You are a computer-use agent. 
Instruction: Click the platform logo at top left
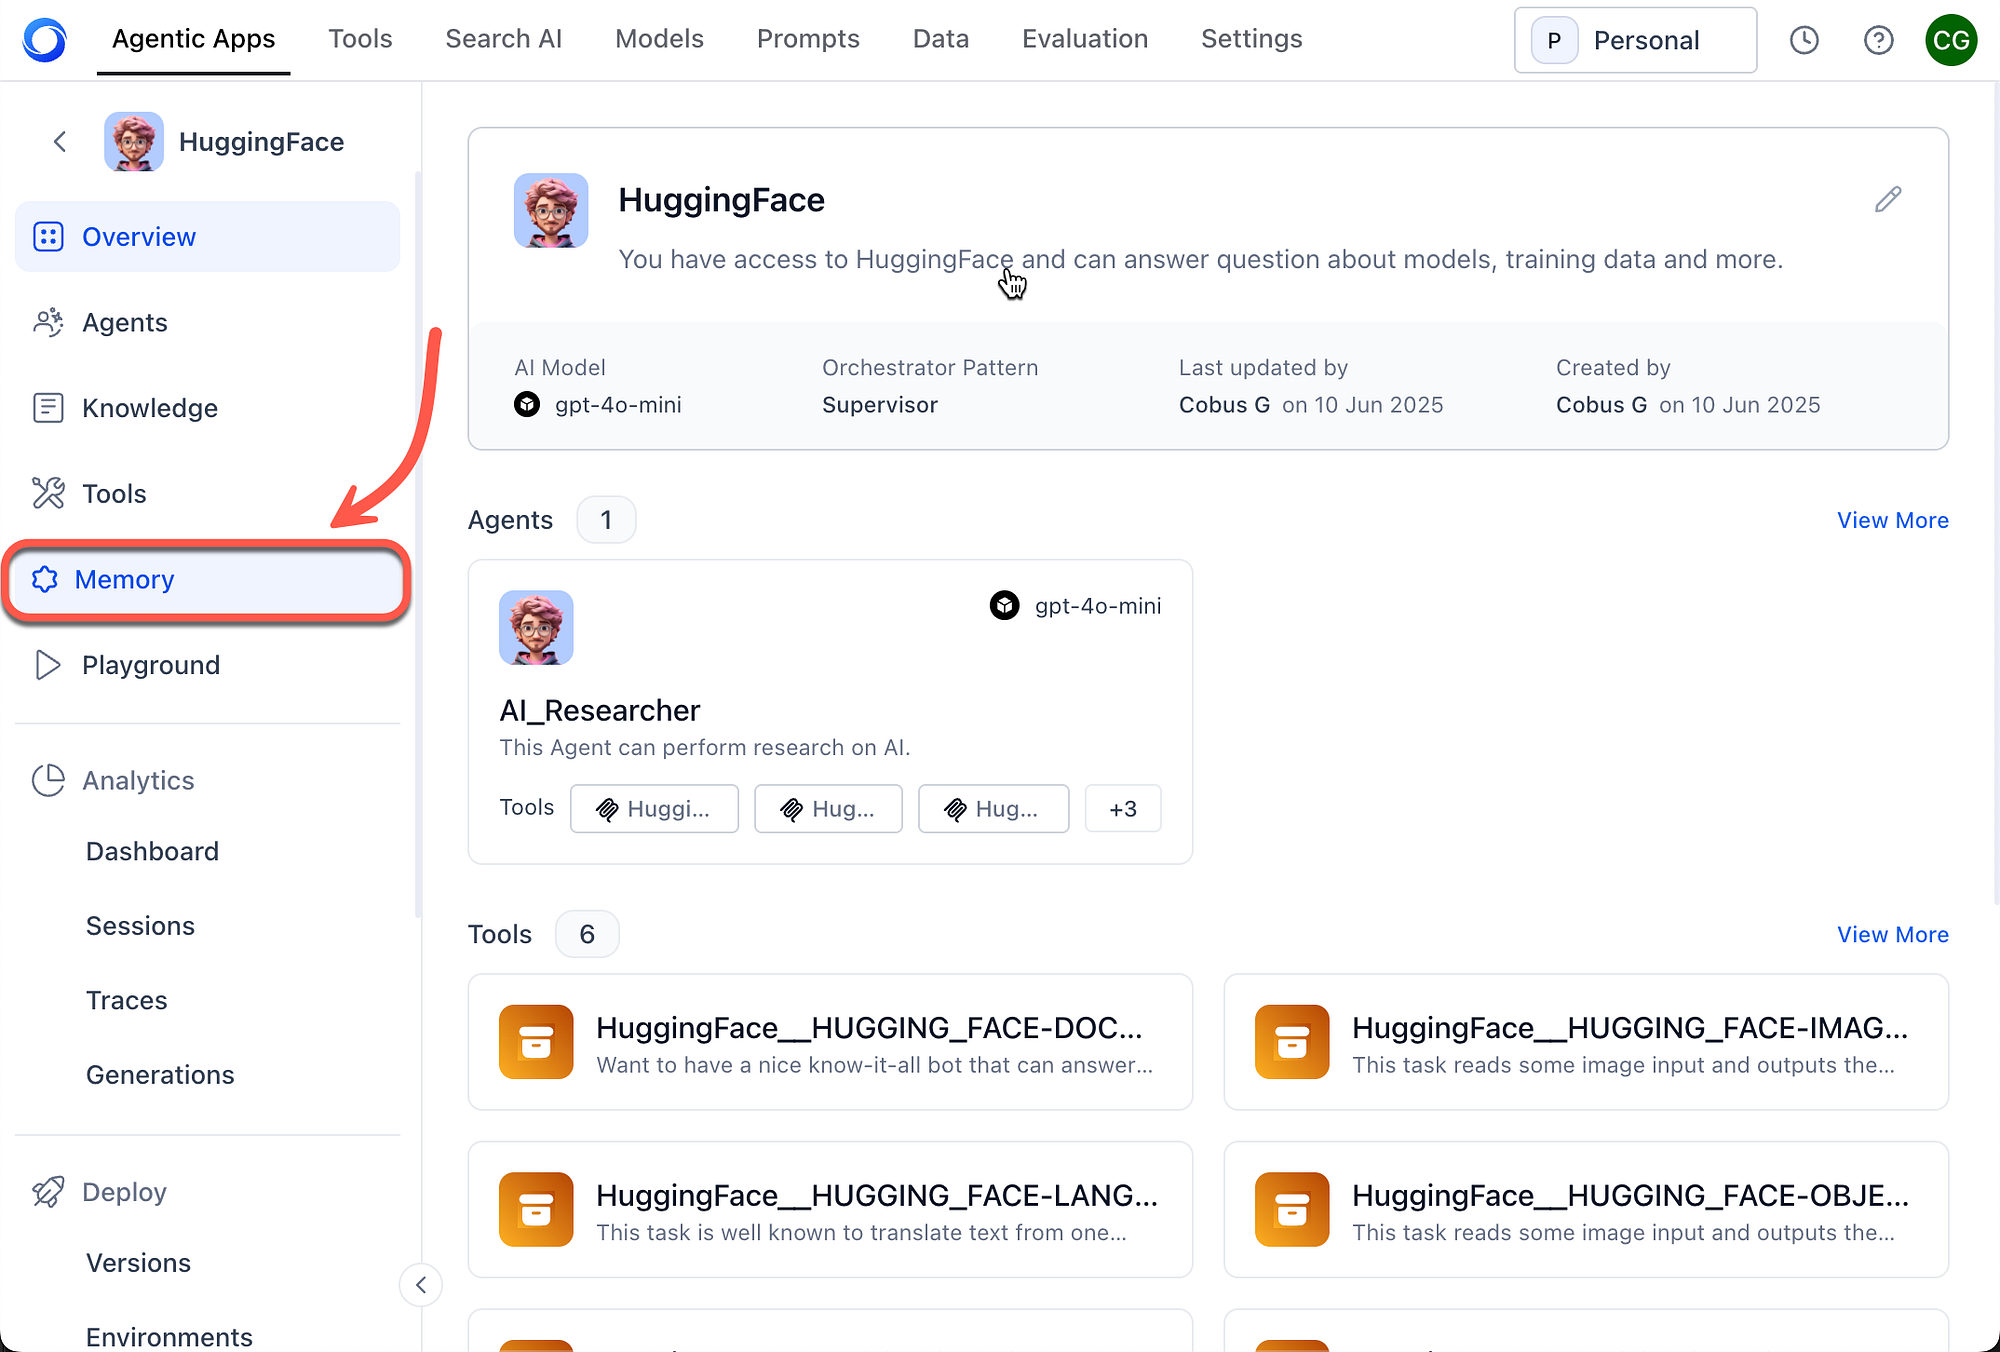pyautogui.click(x=45, y=40)
